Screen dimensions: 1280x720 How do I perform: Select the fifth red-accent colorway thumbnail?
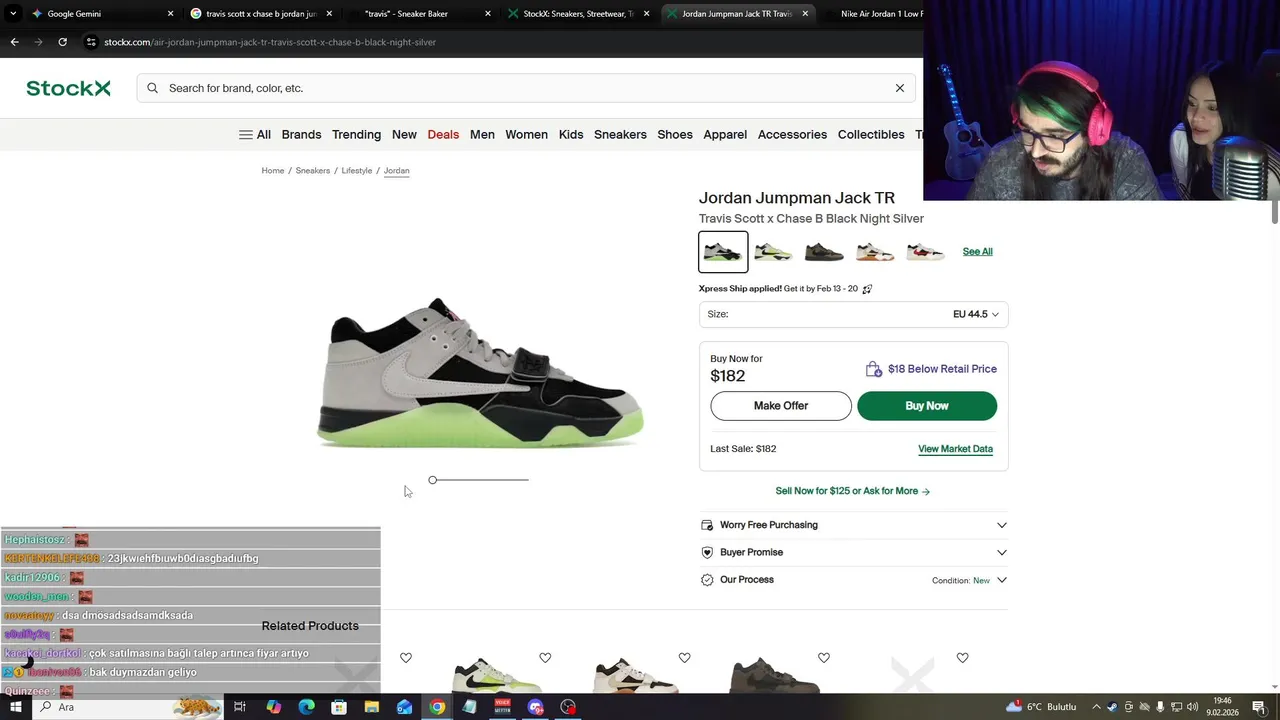[926, 252]
